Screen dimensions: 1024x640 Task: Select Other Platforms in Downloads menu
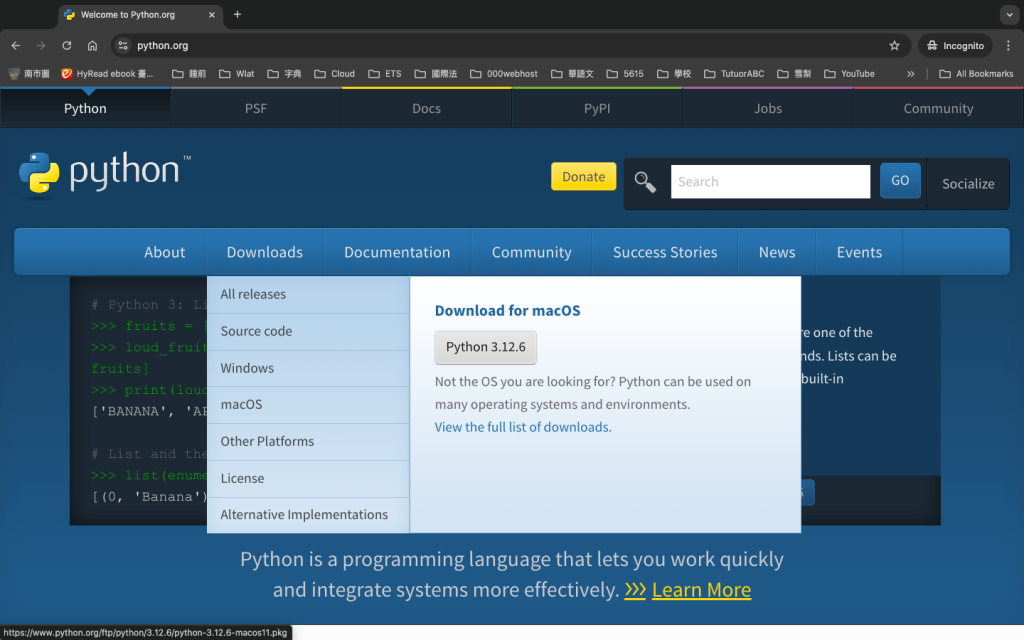tap(308, 441)
